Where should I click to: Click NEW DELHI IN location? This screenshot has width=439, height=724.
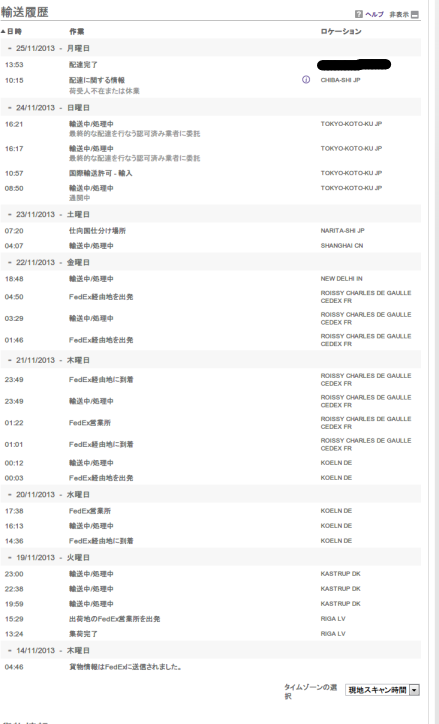(341, 278)
